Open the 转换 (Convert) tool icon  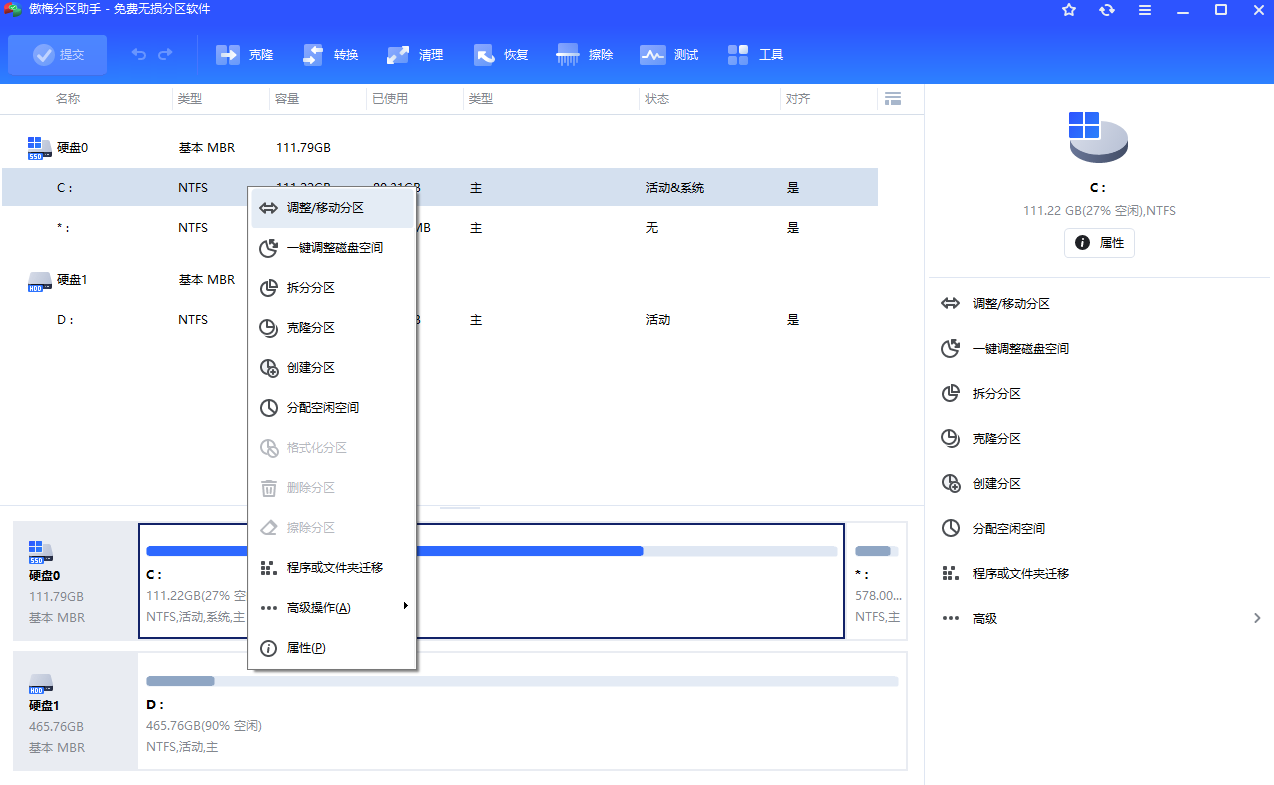(331, 54)
